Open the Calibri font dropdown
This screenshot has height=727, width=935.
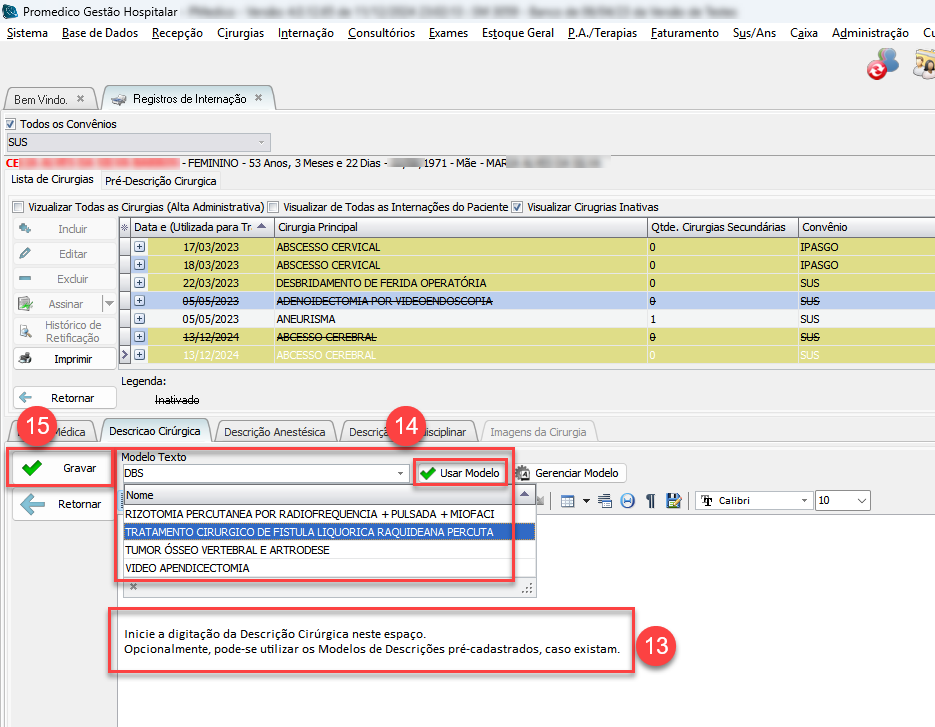point(804,501)
